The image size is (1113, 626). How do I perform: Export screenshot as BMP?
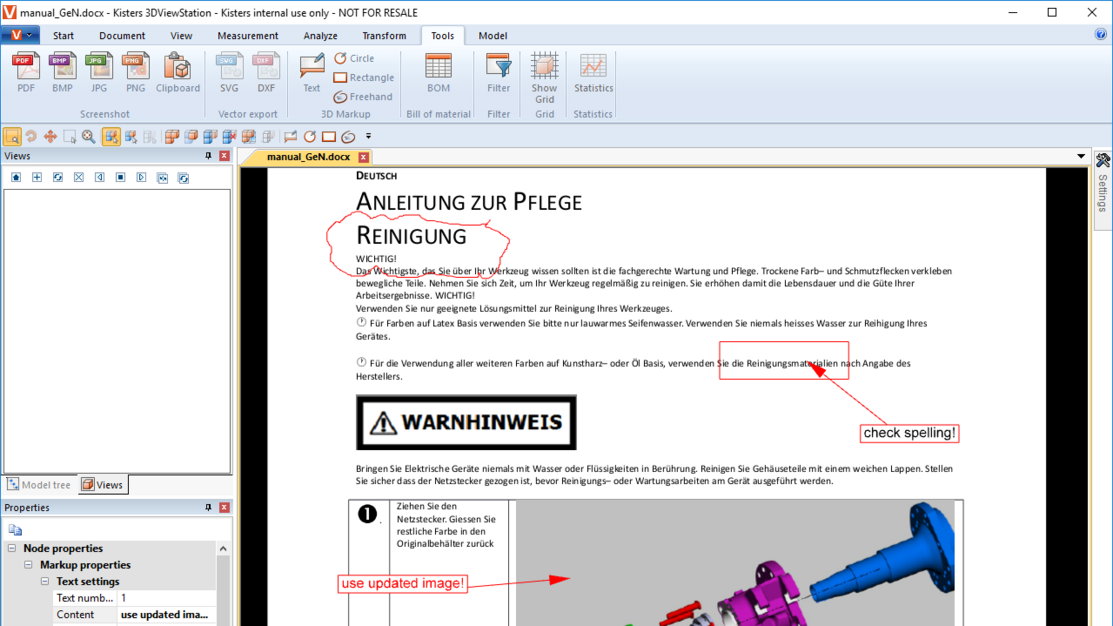click(62, 72)
